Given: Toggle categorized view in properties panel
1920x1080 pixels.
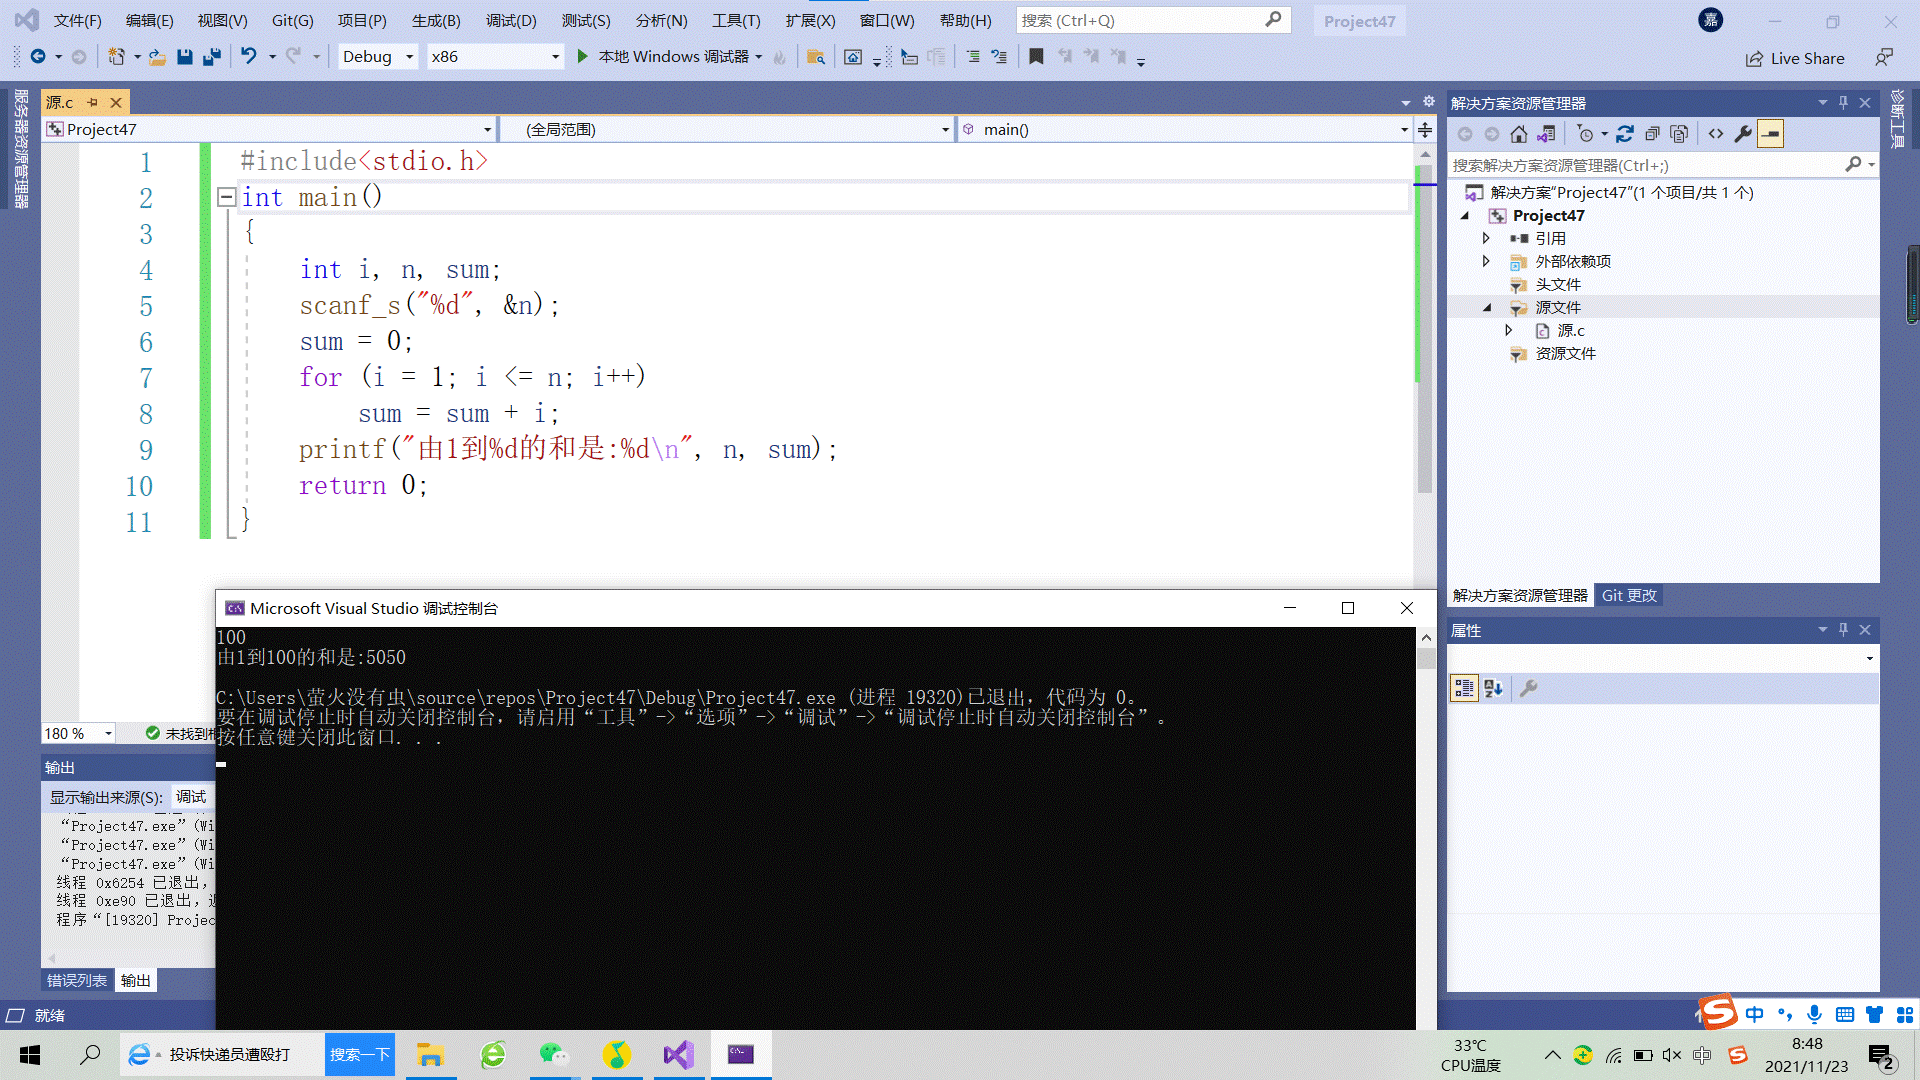Looking at the screenshot, I should point(1464,688).
